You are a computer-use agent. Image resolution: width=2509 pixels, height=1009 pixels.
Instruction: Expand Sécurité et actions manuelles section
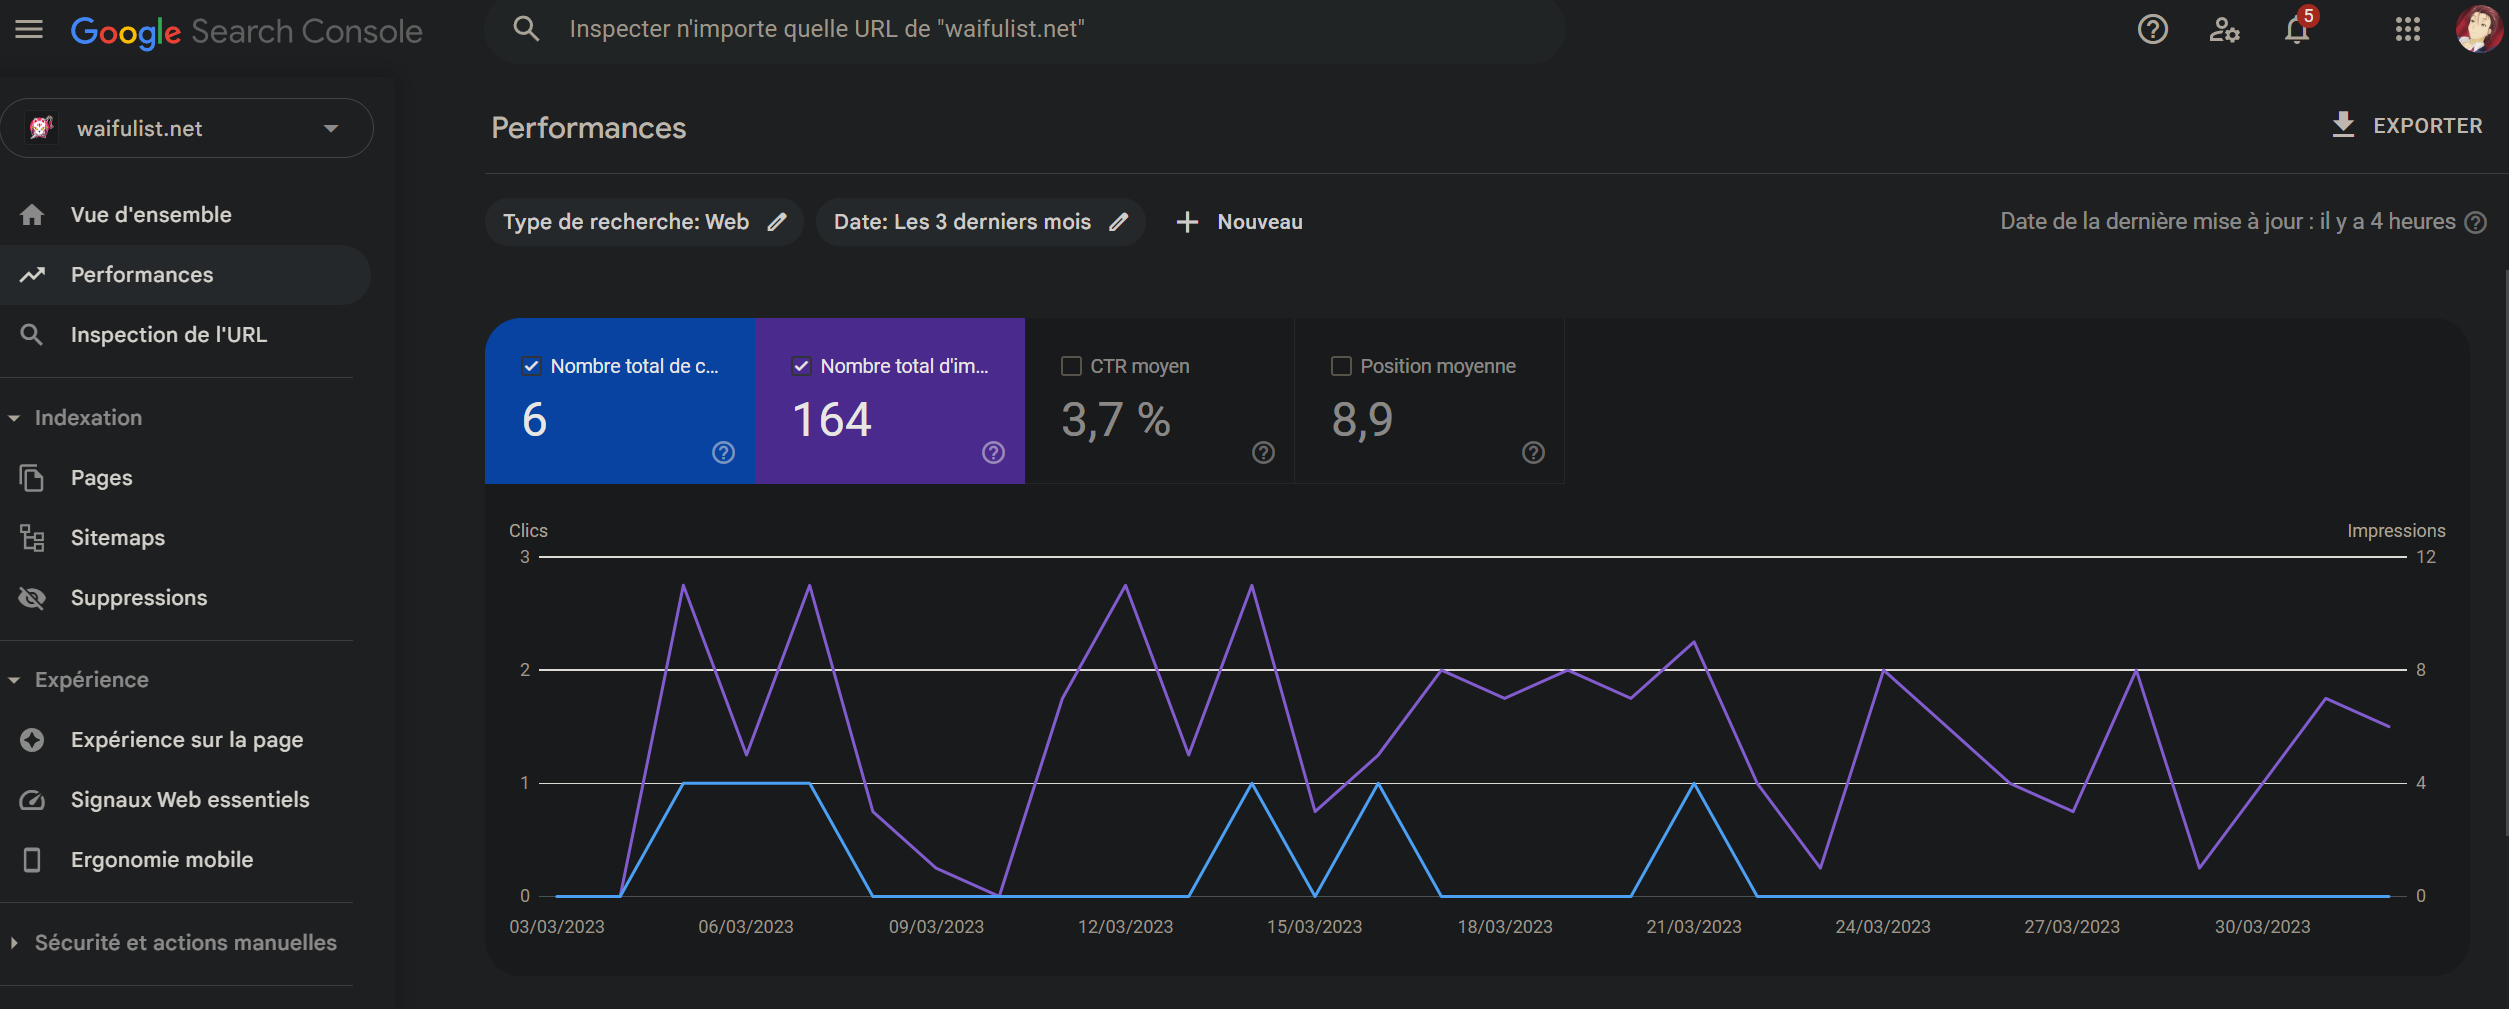tap(15, 943)
